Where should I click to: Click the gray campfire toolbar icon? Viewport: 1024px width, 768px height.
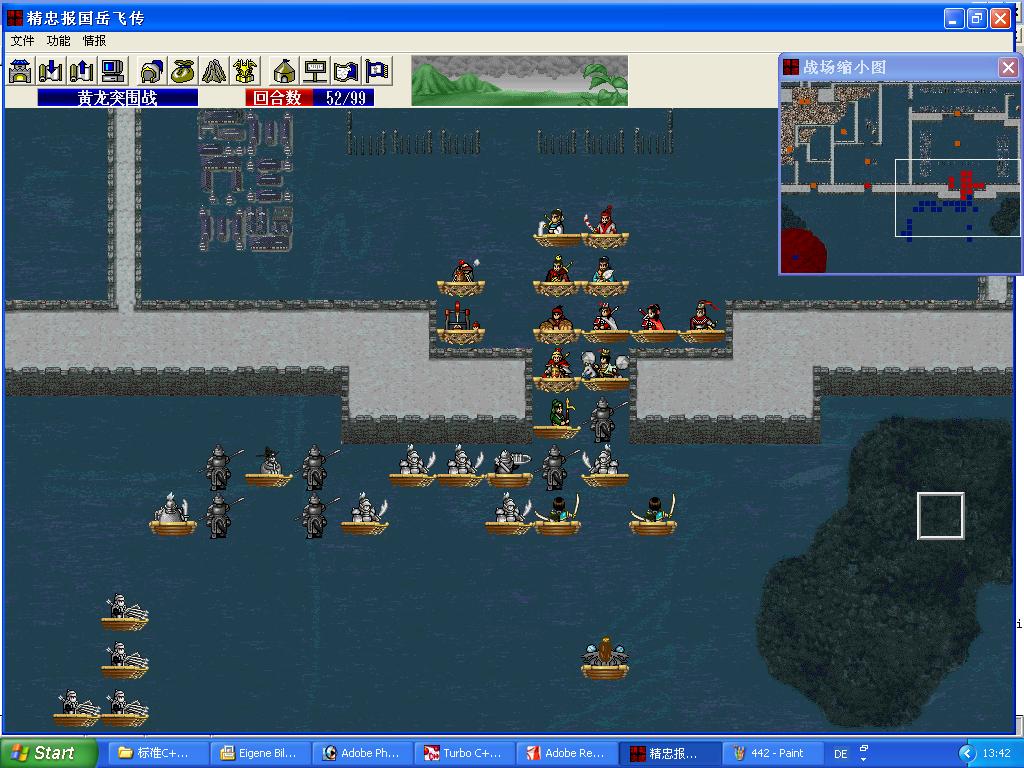(214, 71)
